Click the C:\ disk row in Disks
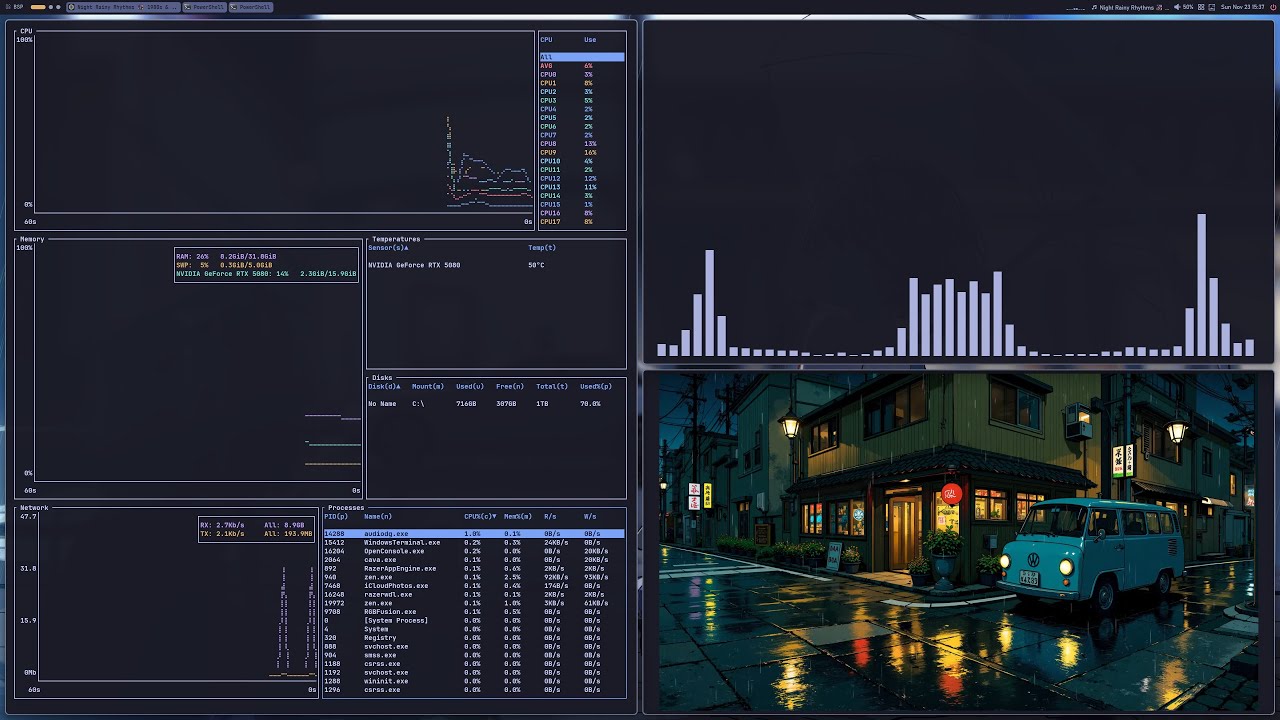The width and height of the screenshot is (1280, 720). pos(496,404)
